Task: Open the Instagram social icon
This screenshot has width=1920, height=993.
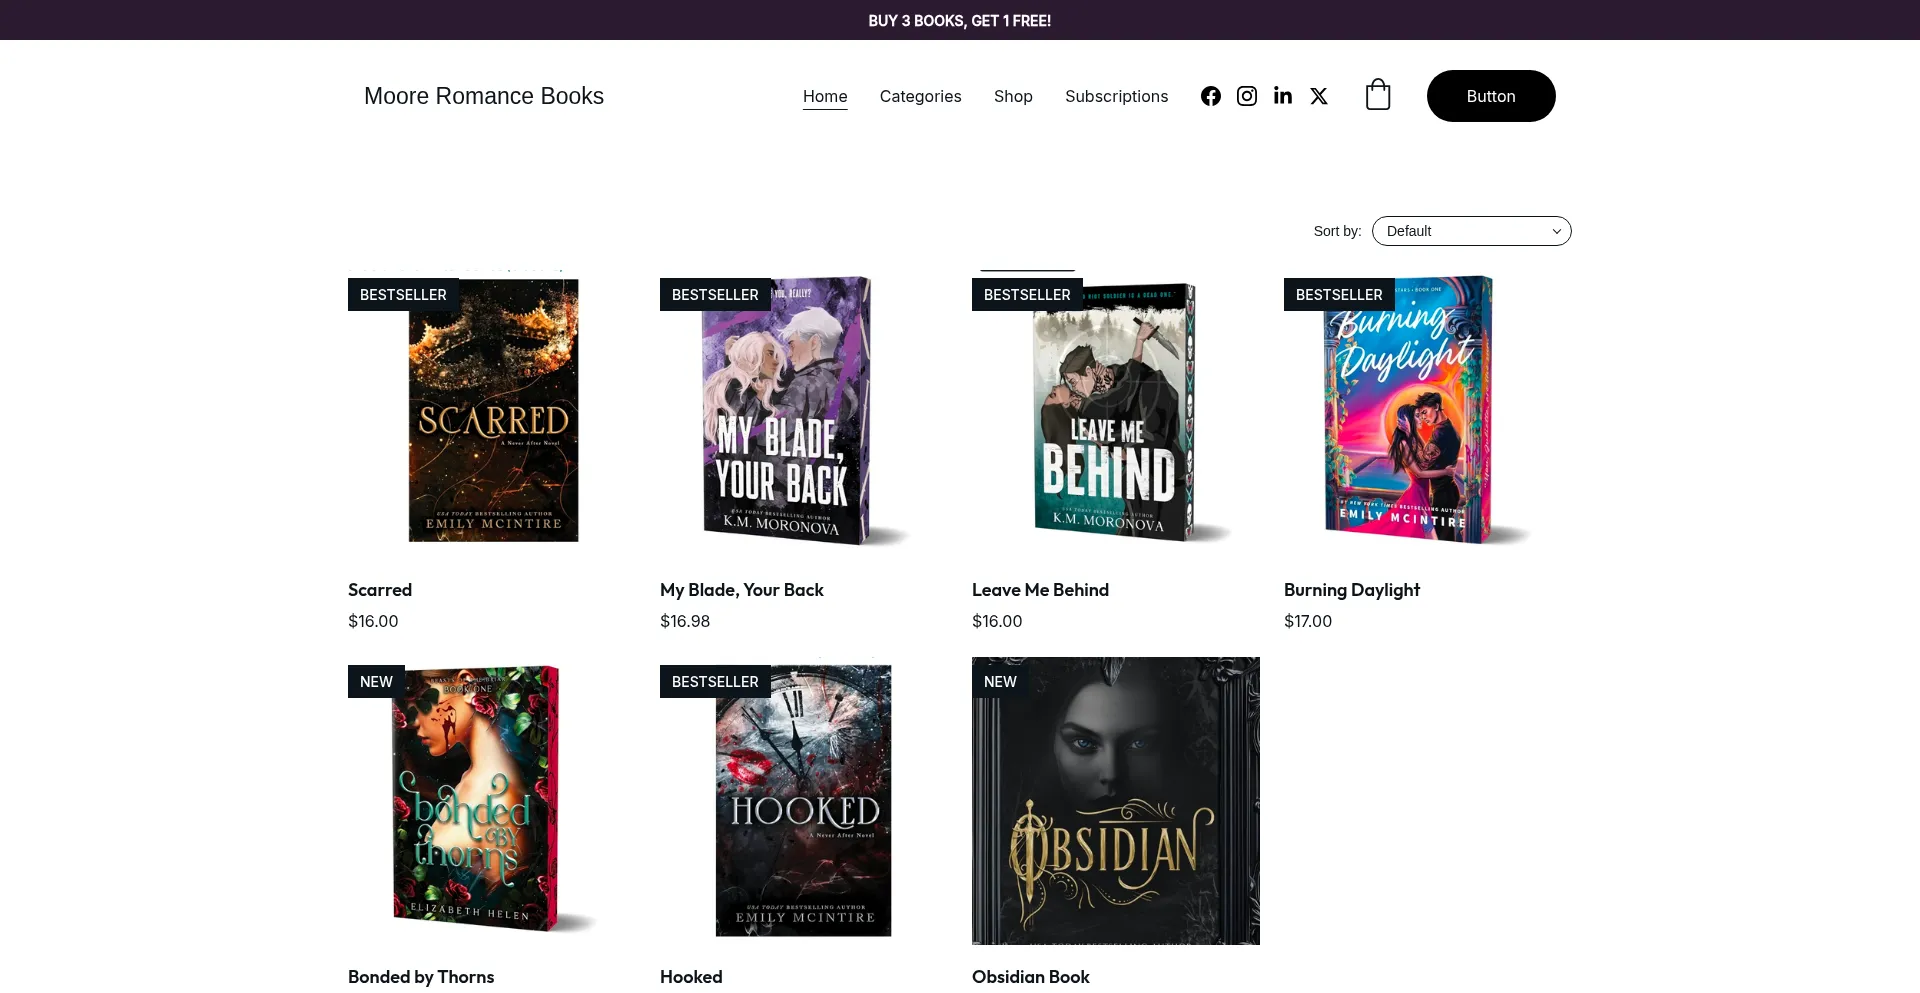Action: [1246, 96]
